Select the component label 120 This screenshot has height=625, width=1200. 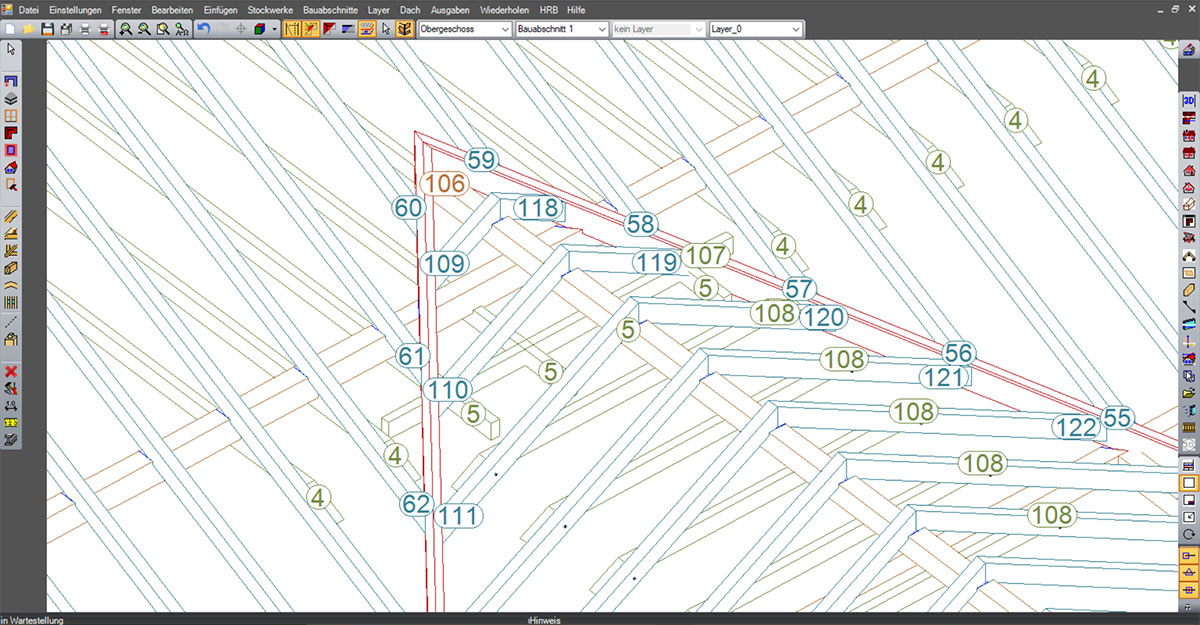[x=823, y=318]
